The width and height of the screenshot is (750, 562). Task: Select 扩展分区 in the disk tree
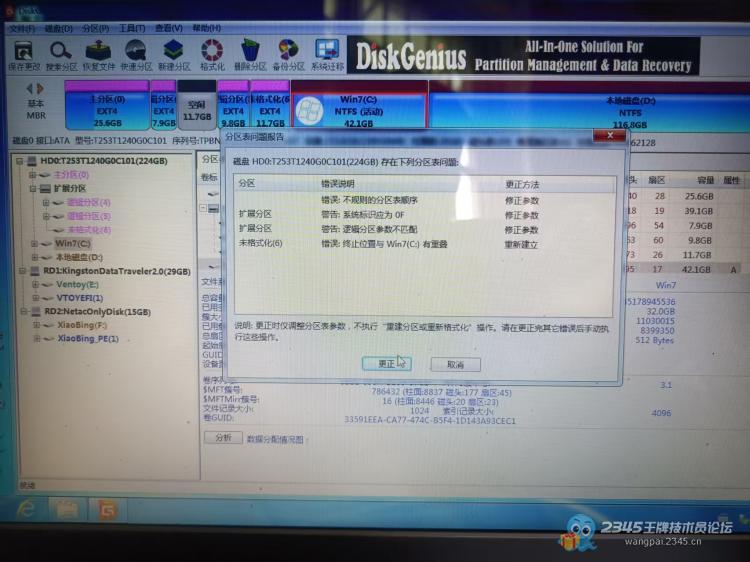[x=70, y=189]
